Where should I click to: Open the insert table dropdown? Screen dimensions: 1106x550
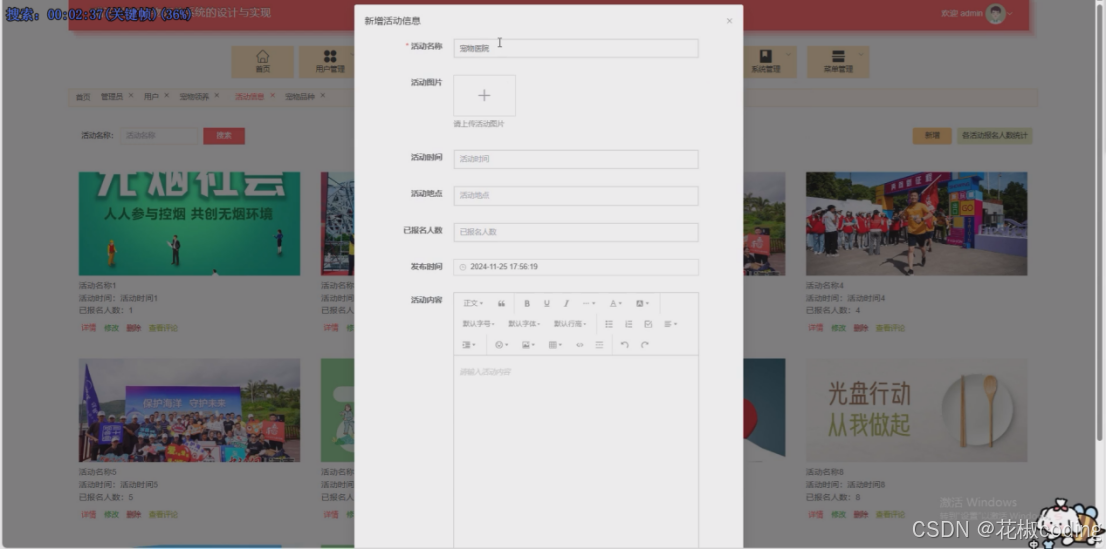(555, 346)
